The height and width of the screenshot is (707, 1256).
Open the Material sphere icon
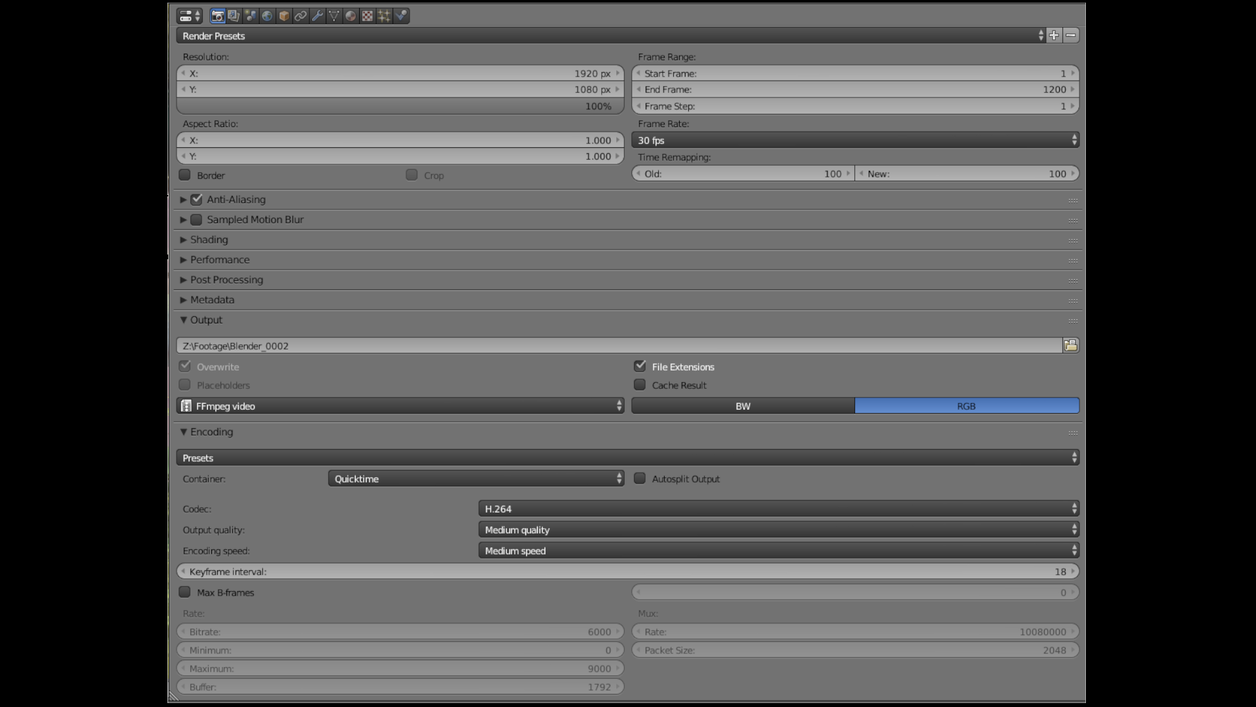point(351,16)
